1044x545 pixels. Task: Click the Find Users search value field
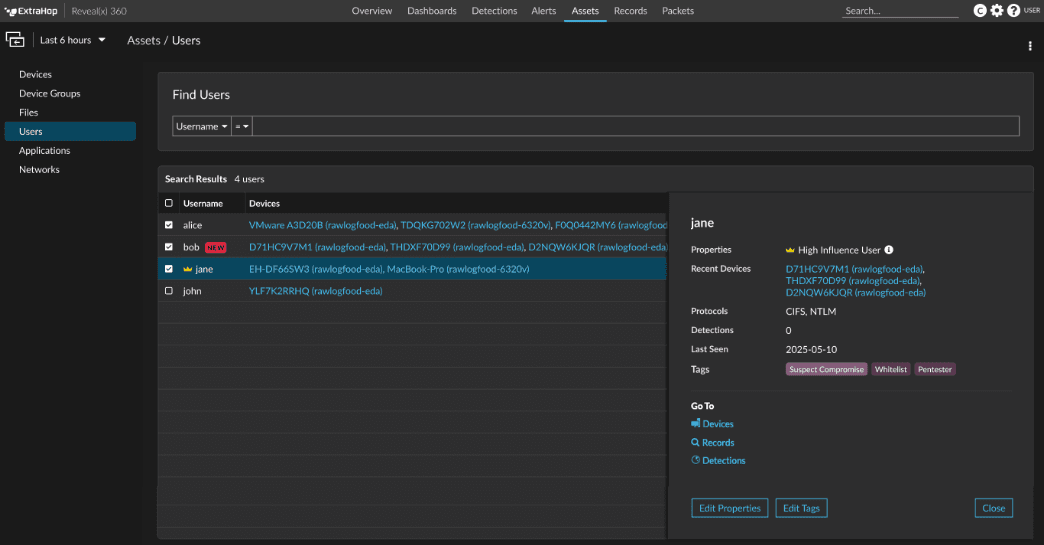coord(636,126)
